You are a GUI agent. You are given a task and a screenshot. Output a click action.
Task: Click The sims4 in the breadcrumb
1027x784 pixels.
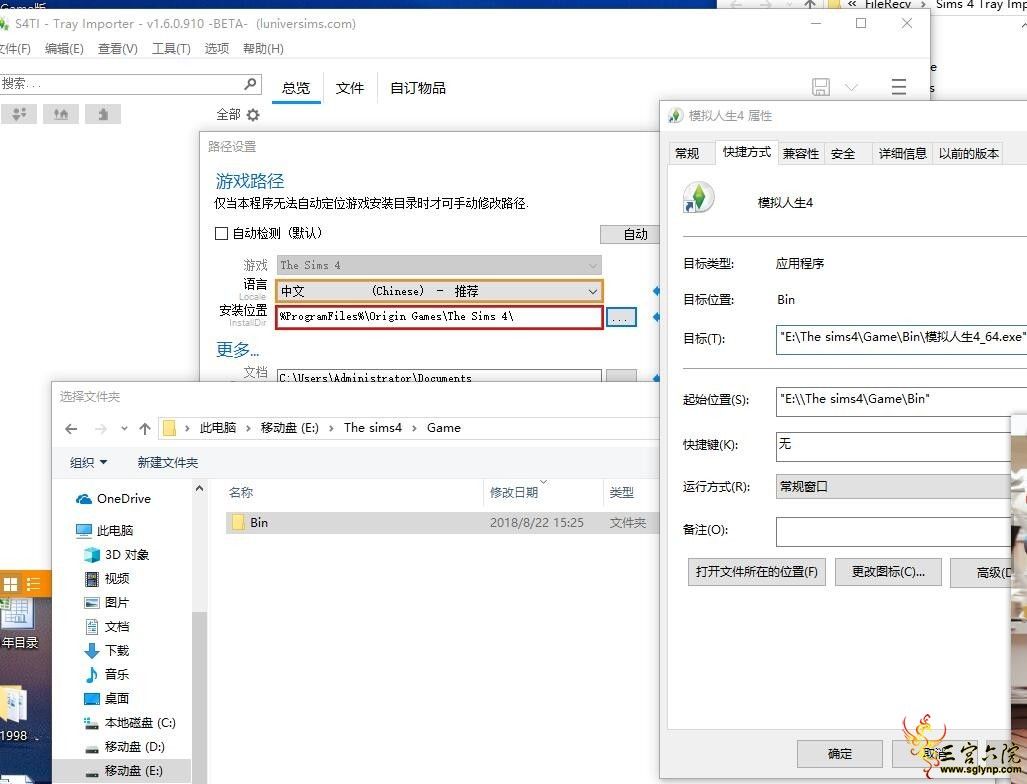(373, 428)
